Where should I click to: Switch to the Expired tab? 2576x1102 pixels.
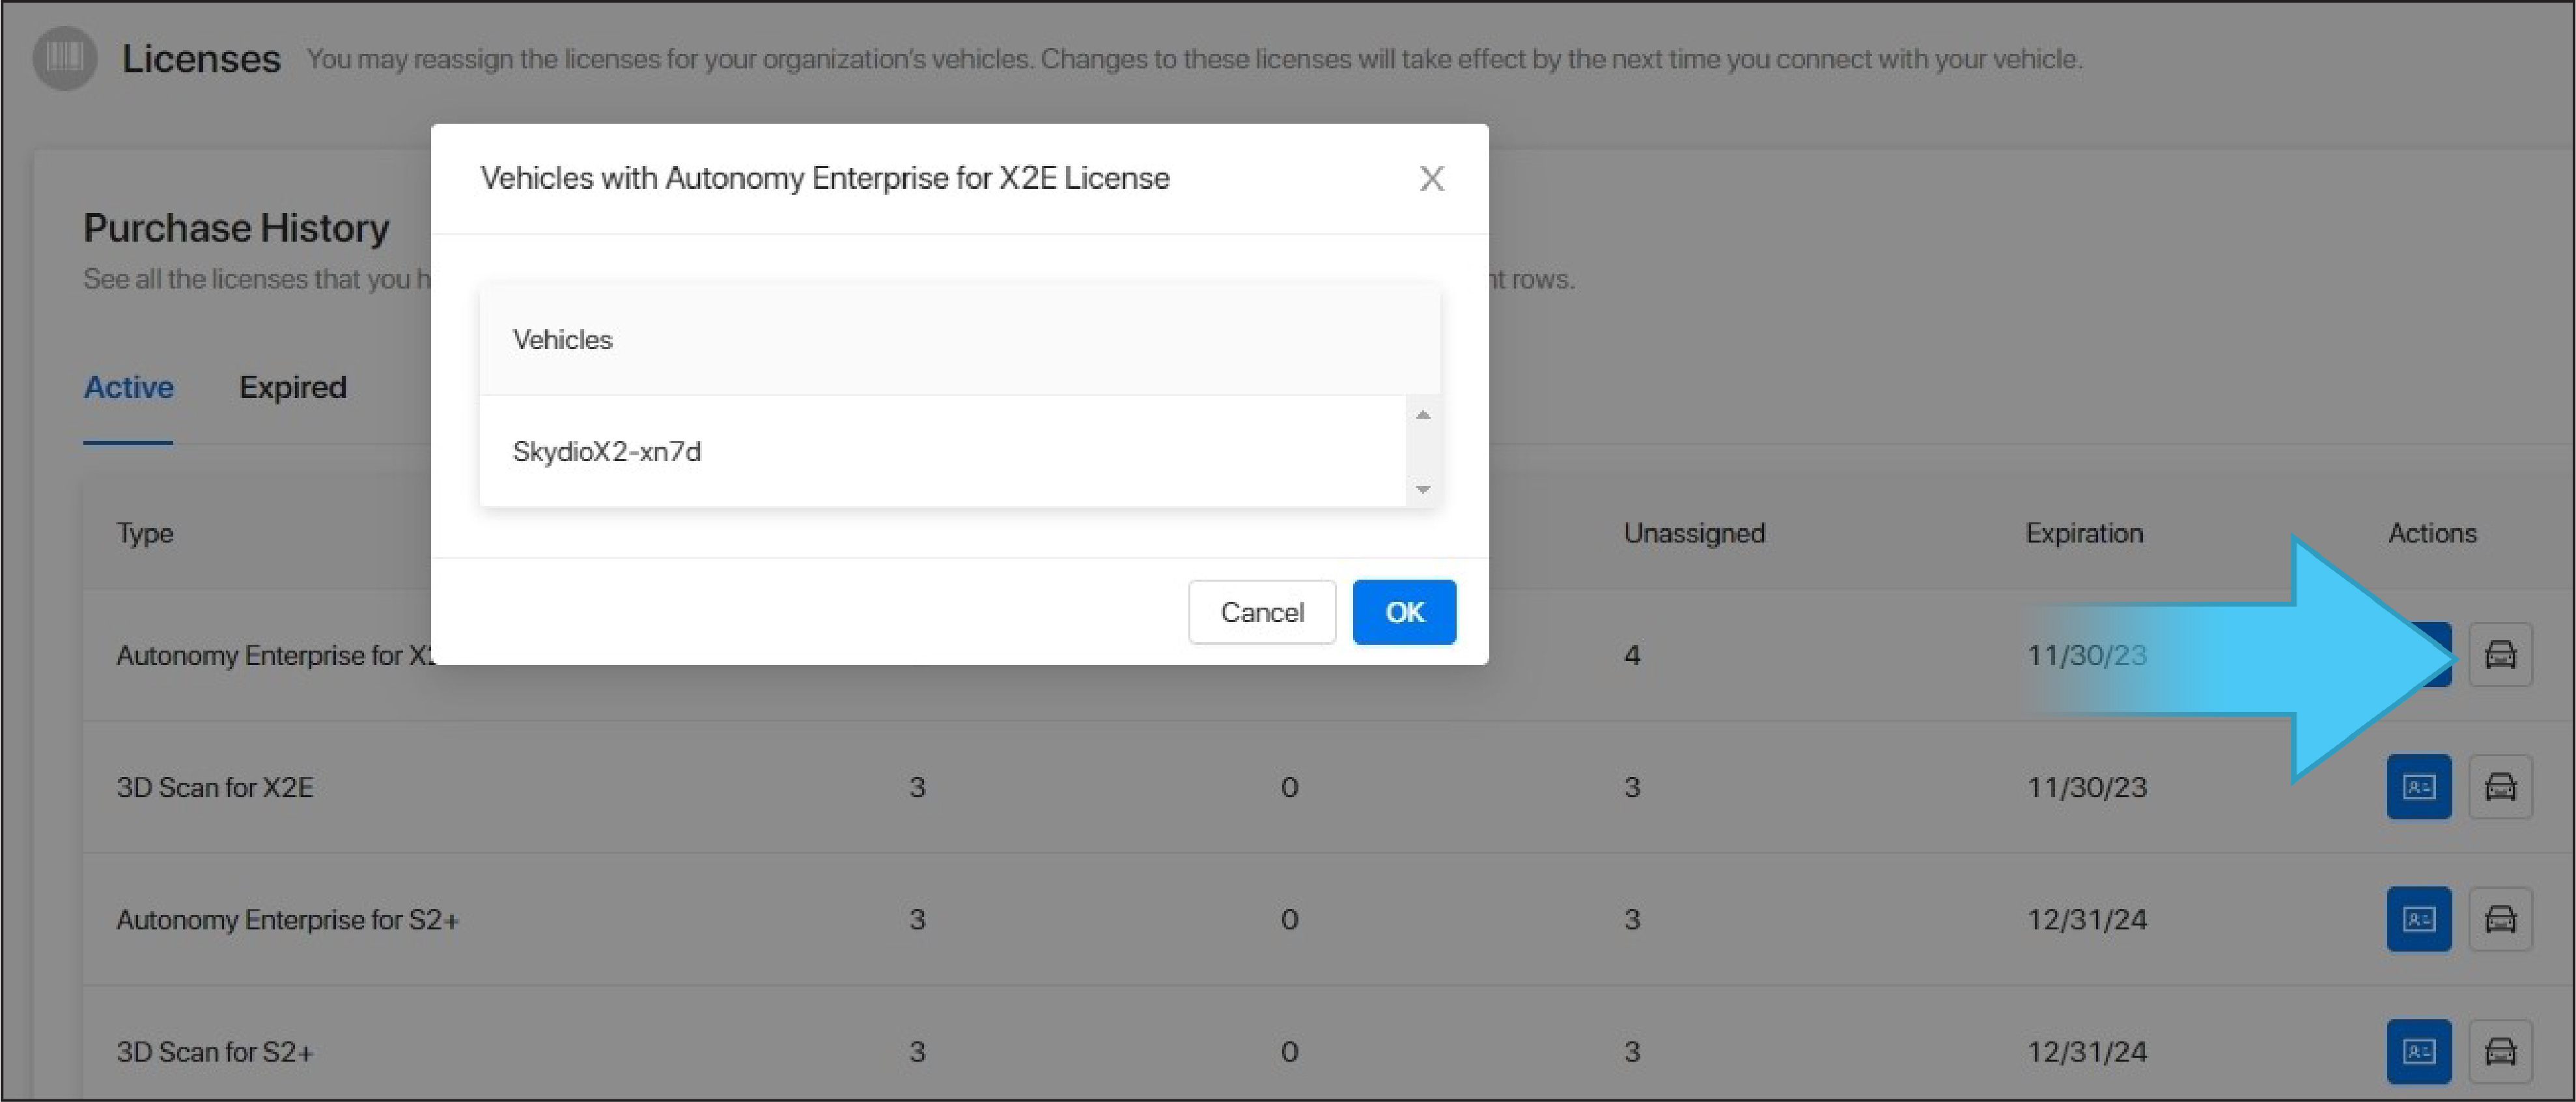pos(293,388)
